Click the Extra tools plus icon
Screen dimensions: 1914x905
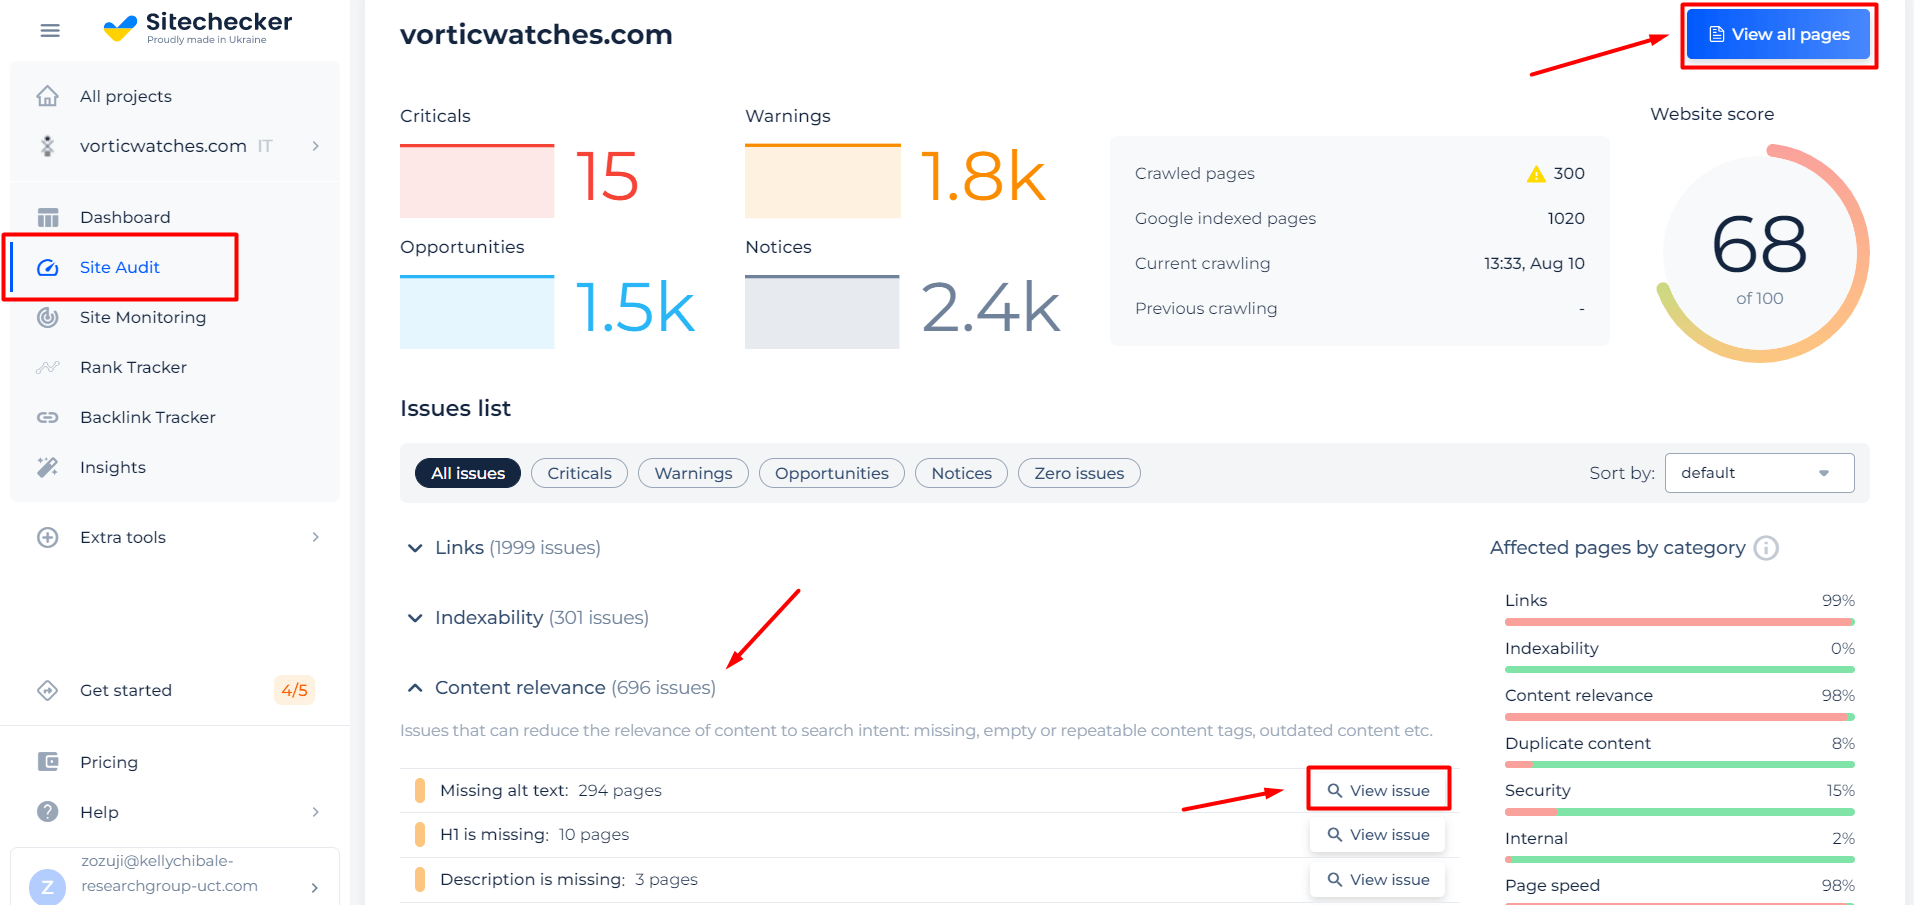point(47,537)
